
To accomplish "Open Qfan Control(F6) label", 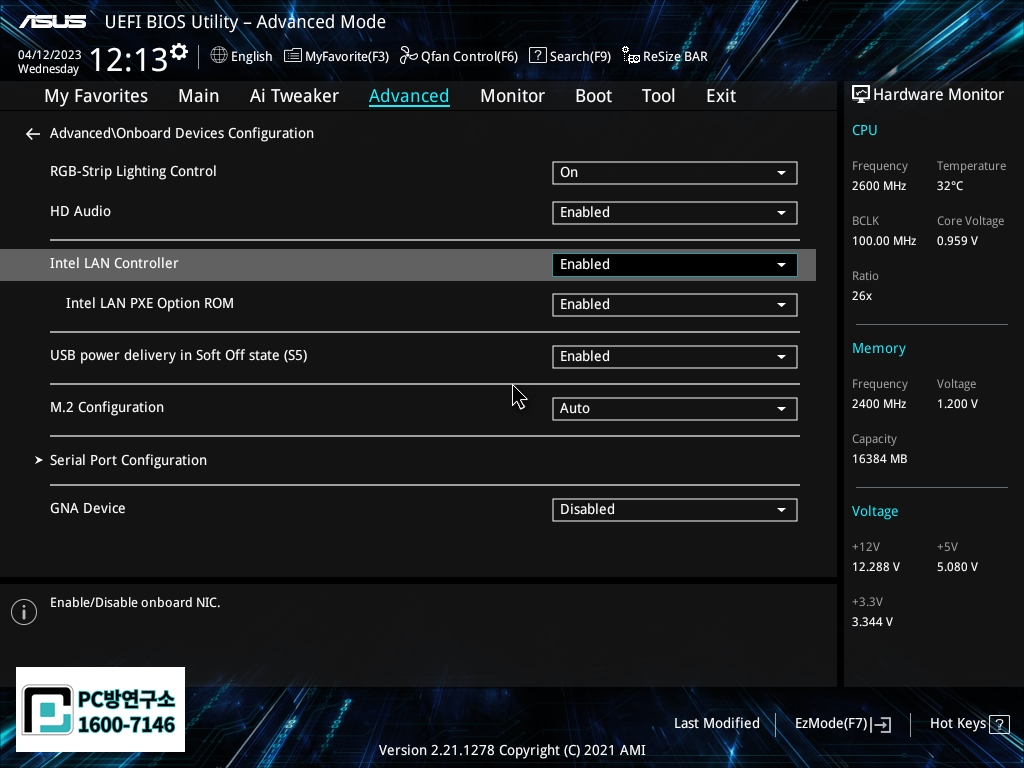I will tap(469, 56).
